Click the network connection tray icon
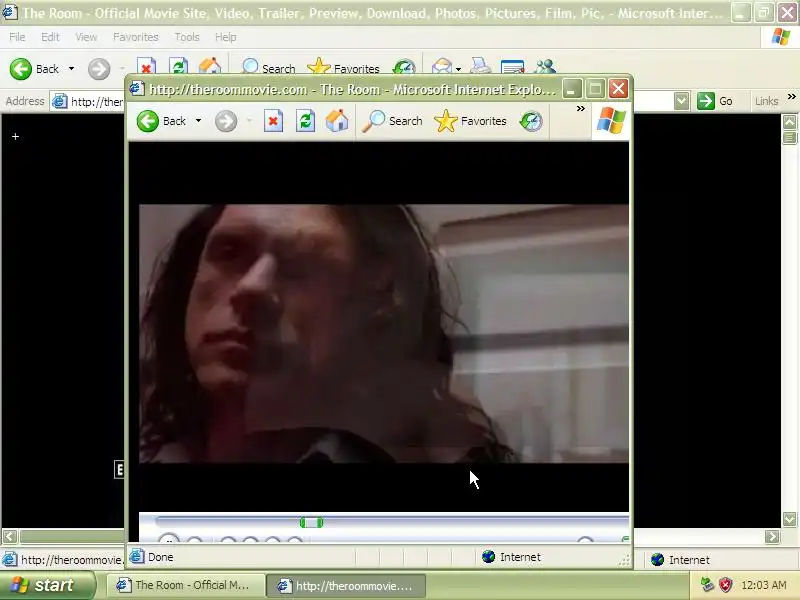The width and height of the screenshot is (800, 600). point(707,584)
